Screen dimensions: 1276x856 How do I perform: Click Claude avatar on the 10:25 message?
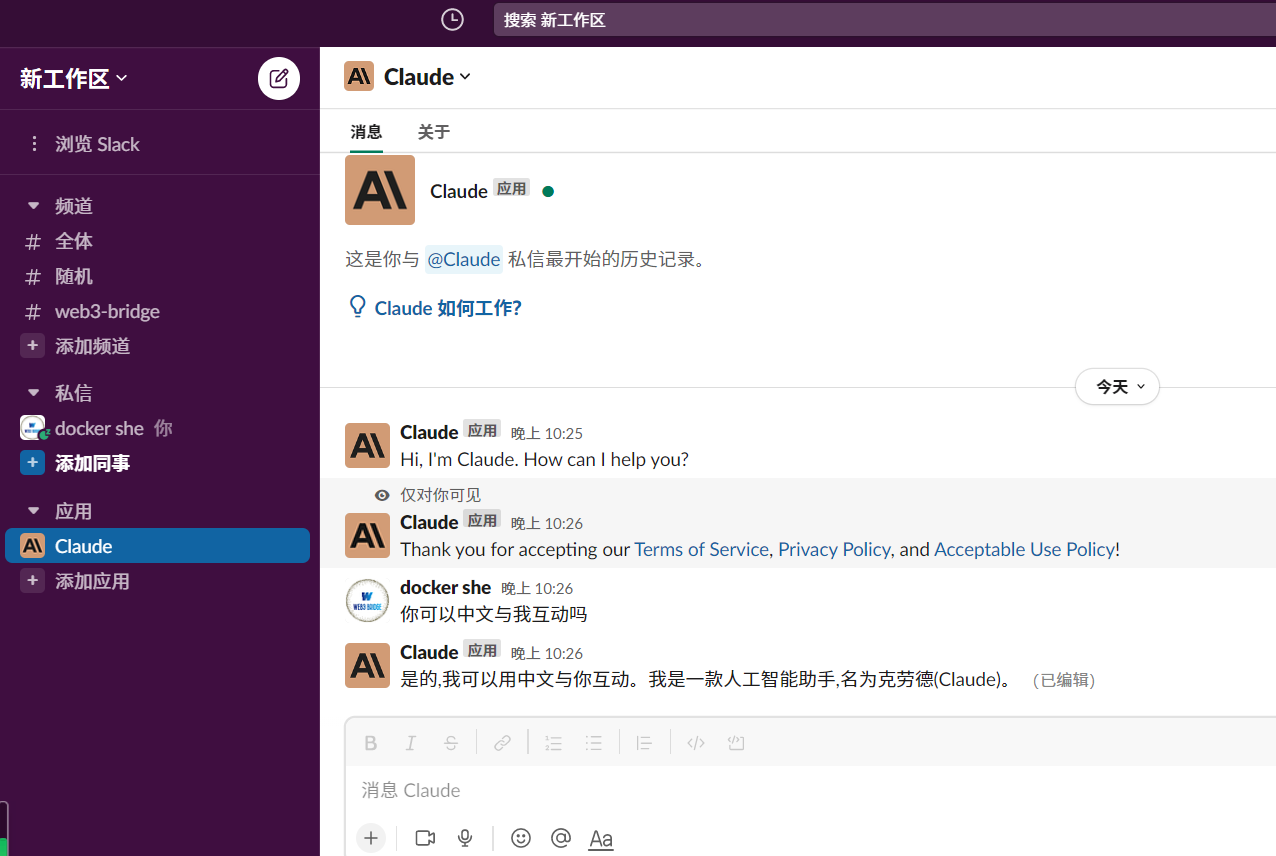click(367, 445)
